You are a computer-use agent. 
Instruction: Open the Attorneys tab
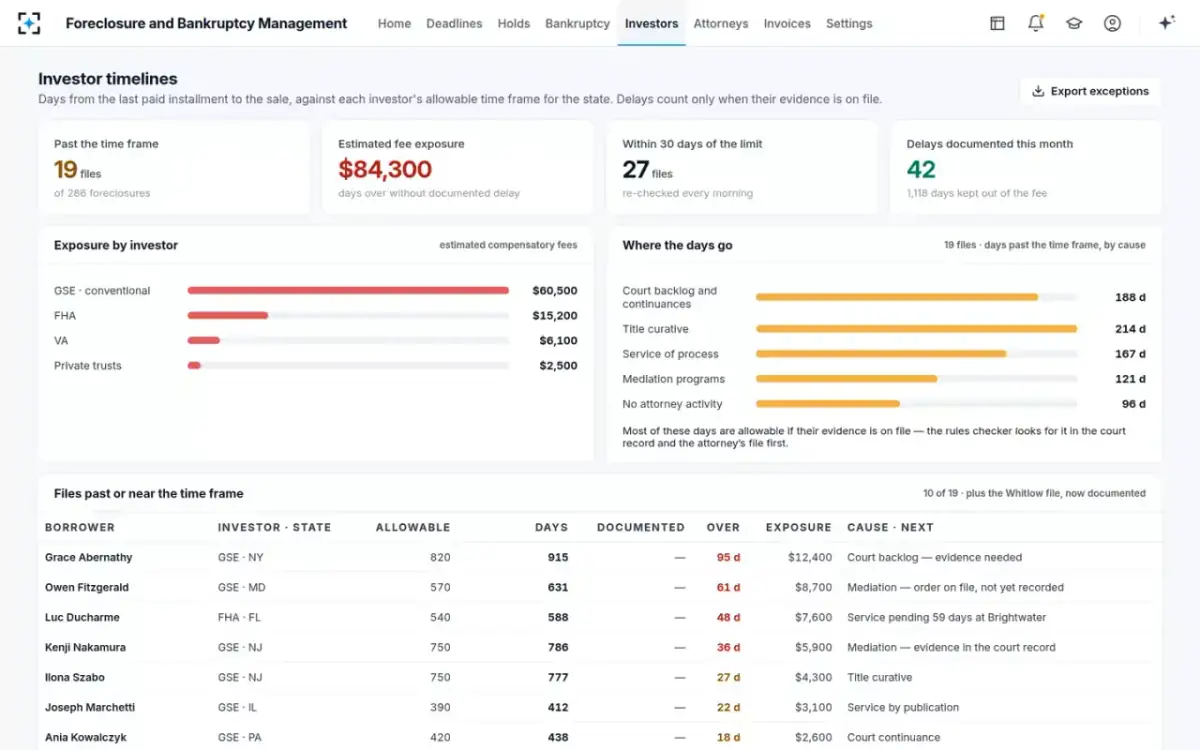721,23
